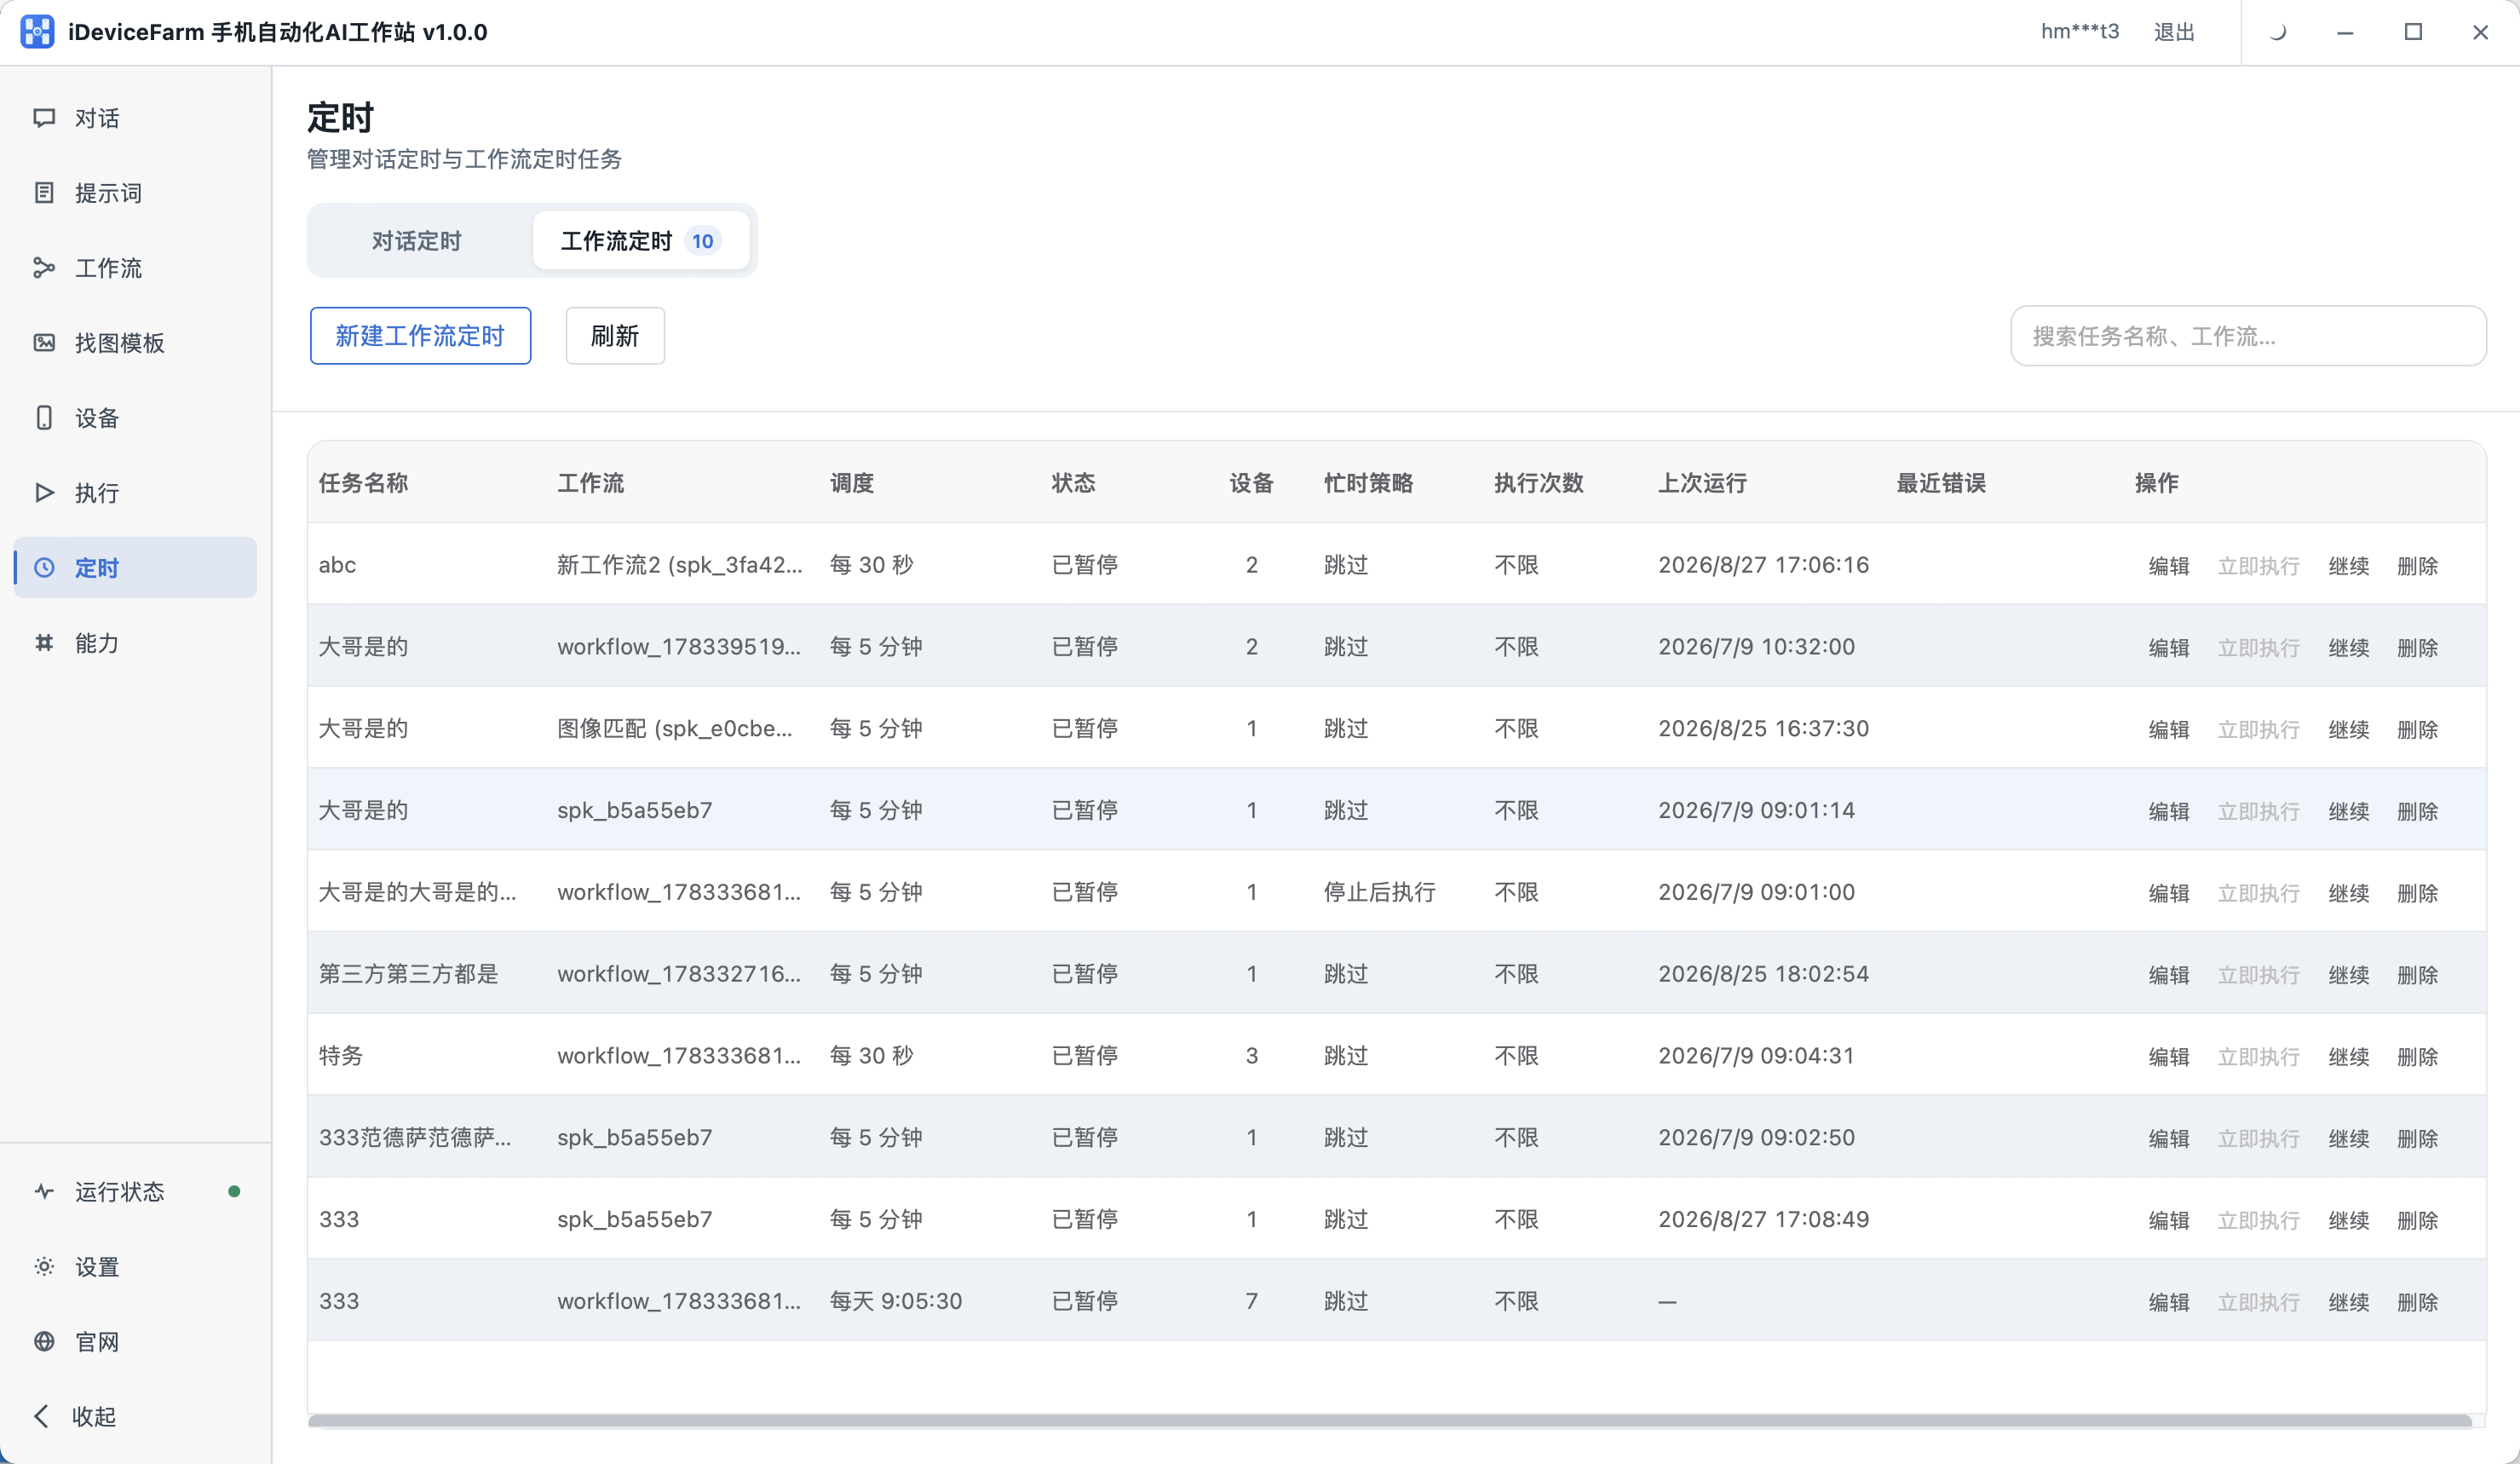This screenshot has width=2520, height=1464.
Task: Open the 执行 play icon in sidebar
Action: coord(44,493)
